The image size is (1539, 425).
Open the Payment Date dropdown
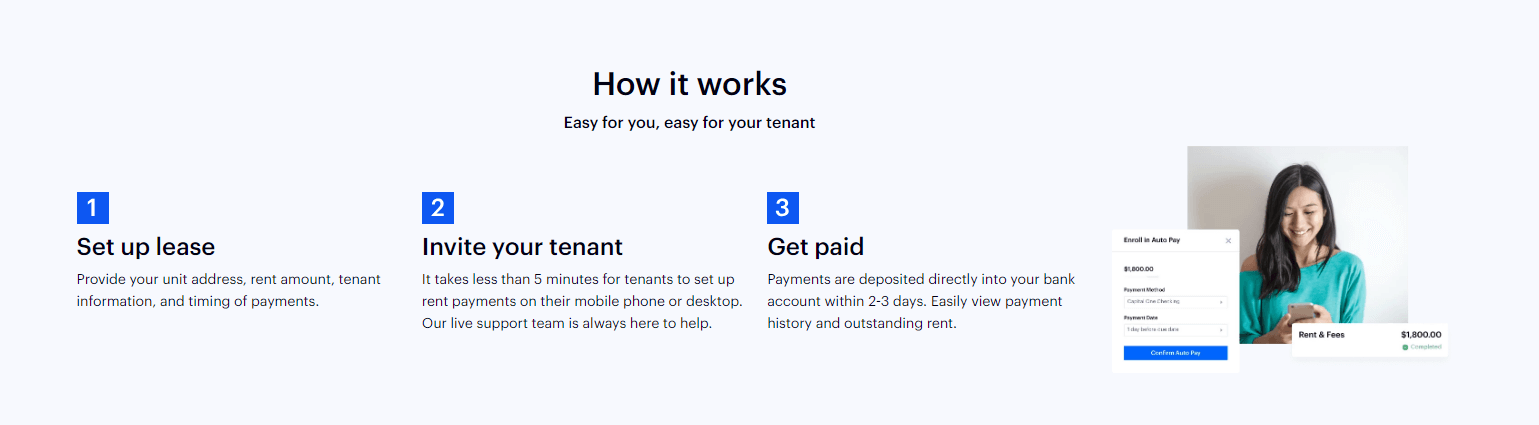(x=1175, y=329)
